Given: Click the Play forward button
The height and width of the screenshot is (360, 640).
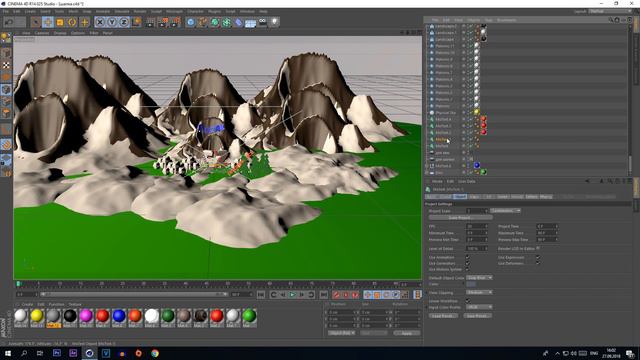Looking at the screenshot, I should [x=292, y=295].
